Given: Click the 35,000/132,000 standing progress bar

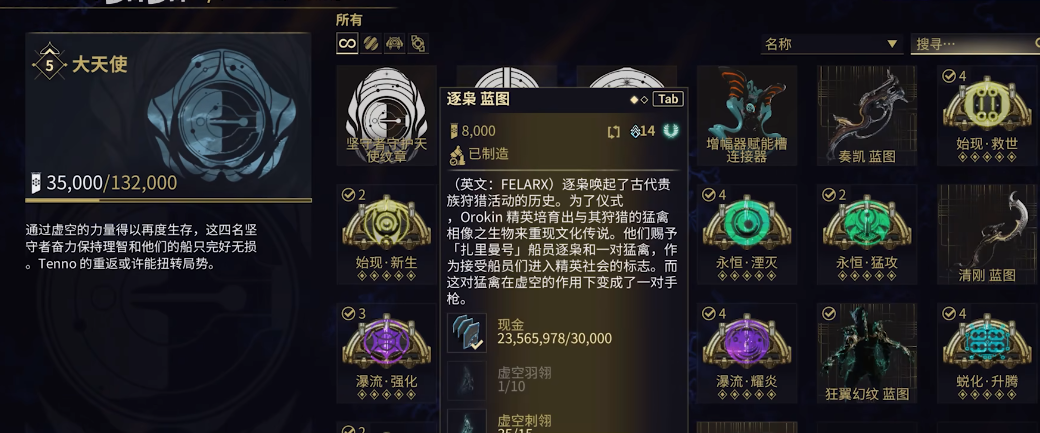Looking at the screenshot, I should (x=168, y=200).
